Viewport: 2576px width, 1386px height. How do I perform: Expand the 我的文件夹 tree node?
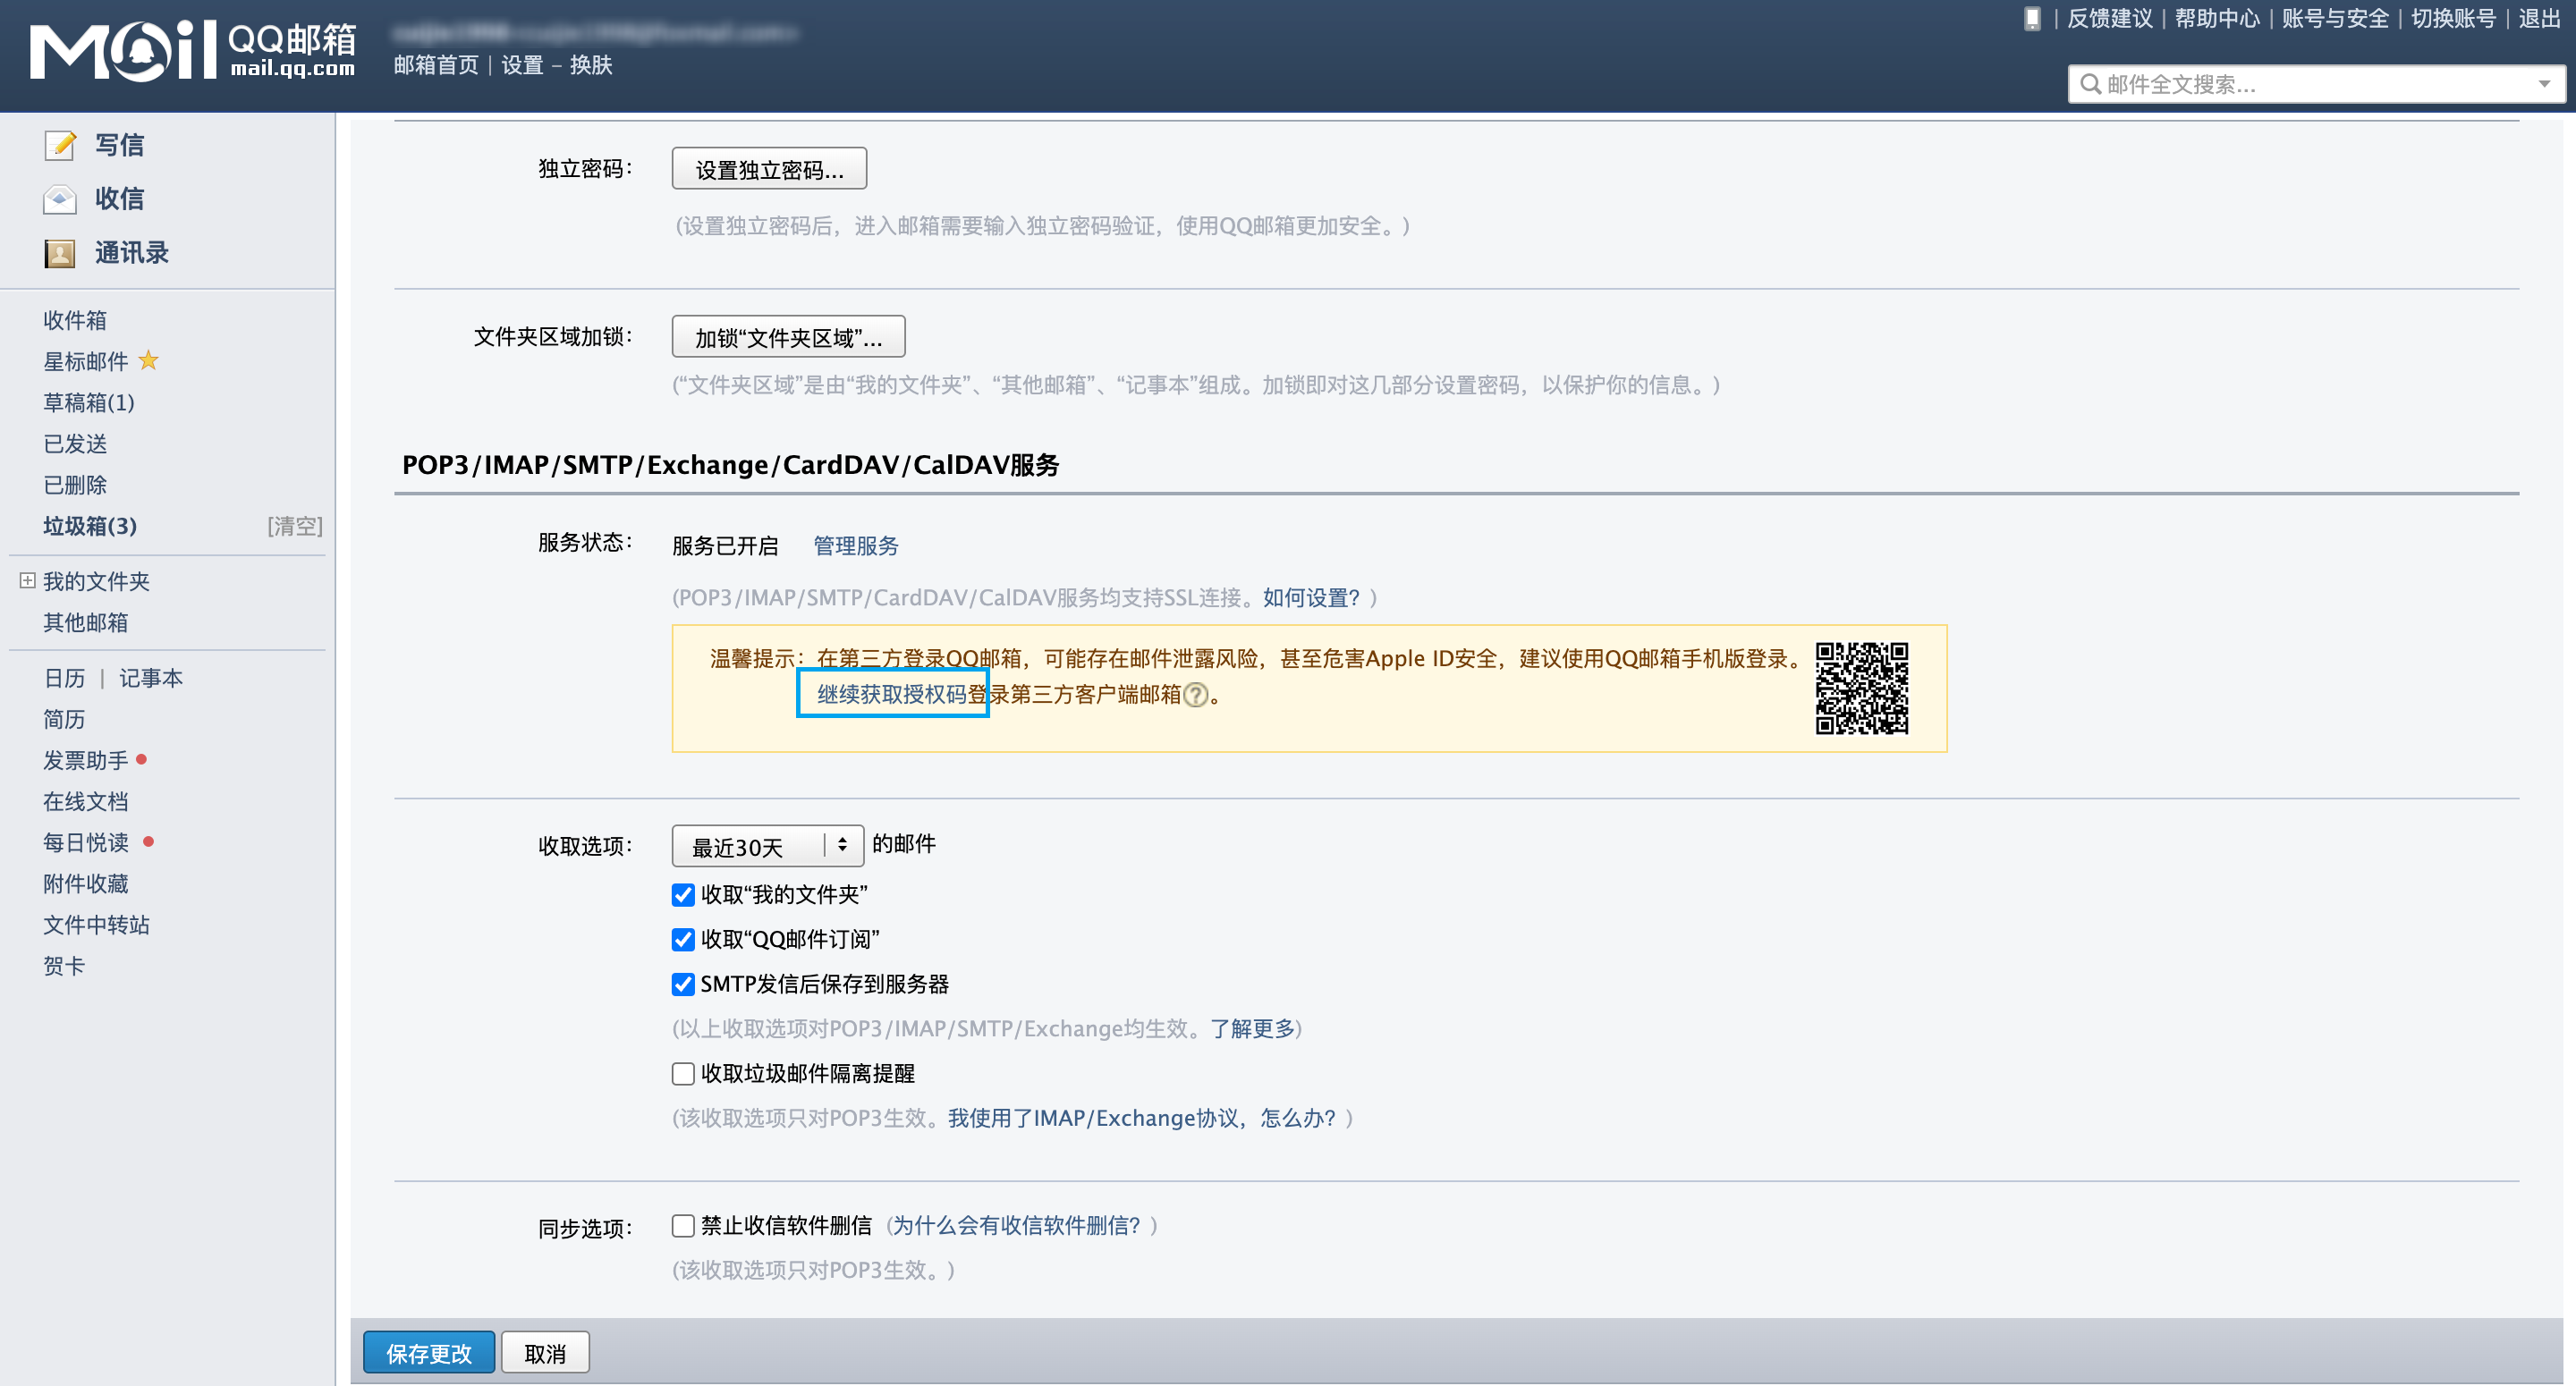click(27, 581)
